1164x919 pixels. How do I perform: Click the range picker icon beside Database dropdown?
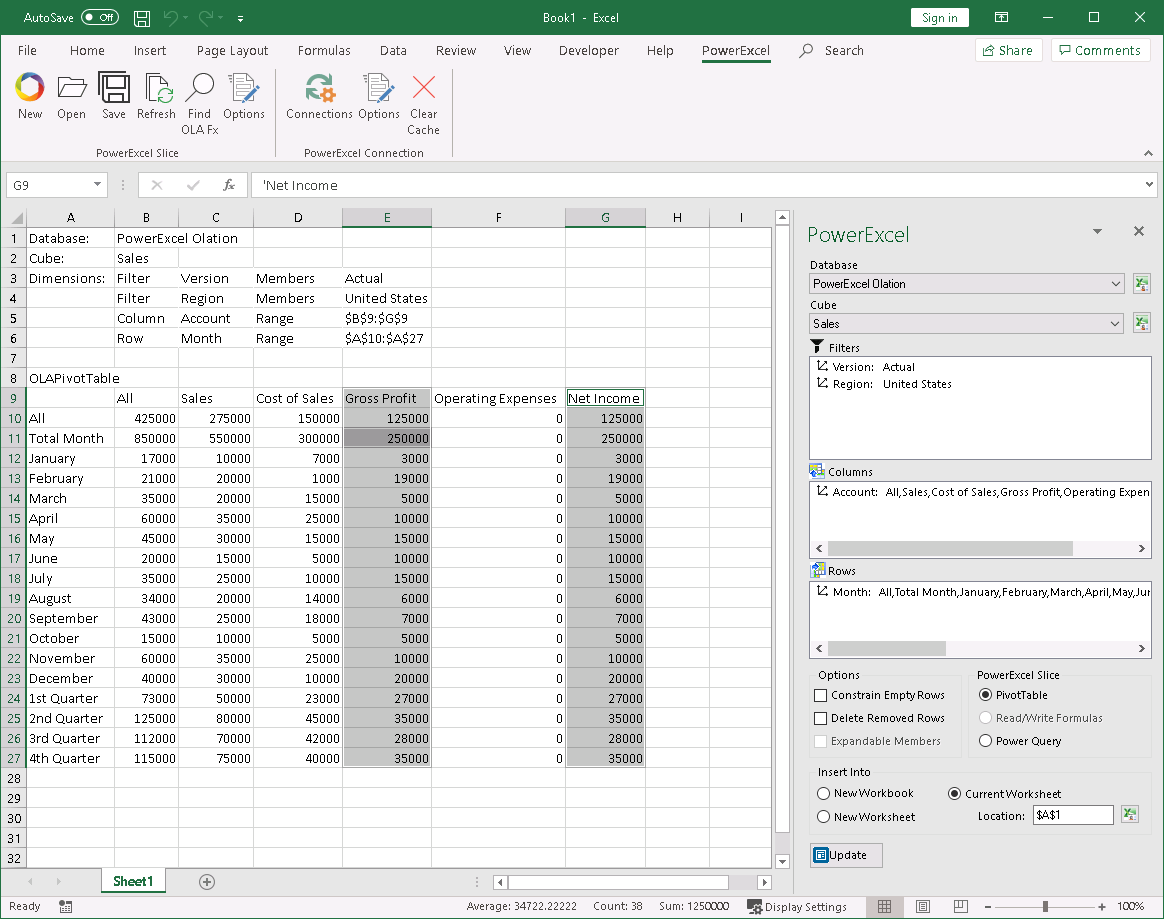point(1142,284)
